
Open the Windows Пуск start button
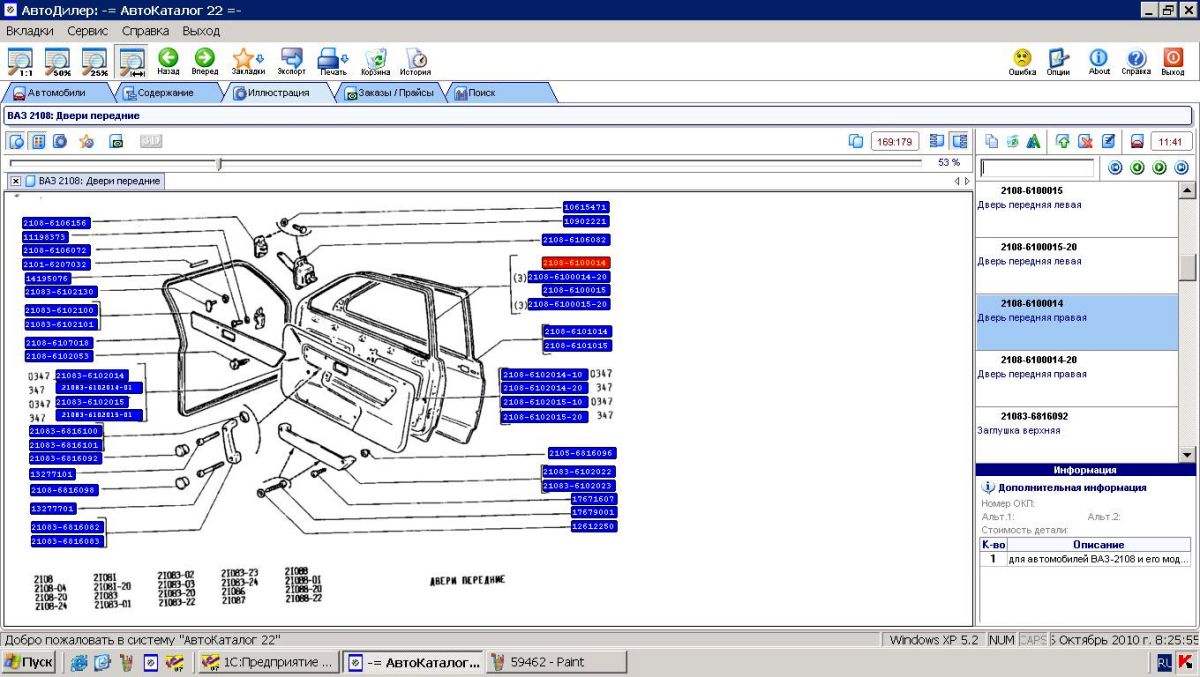(30, 662)
